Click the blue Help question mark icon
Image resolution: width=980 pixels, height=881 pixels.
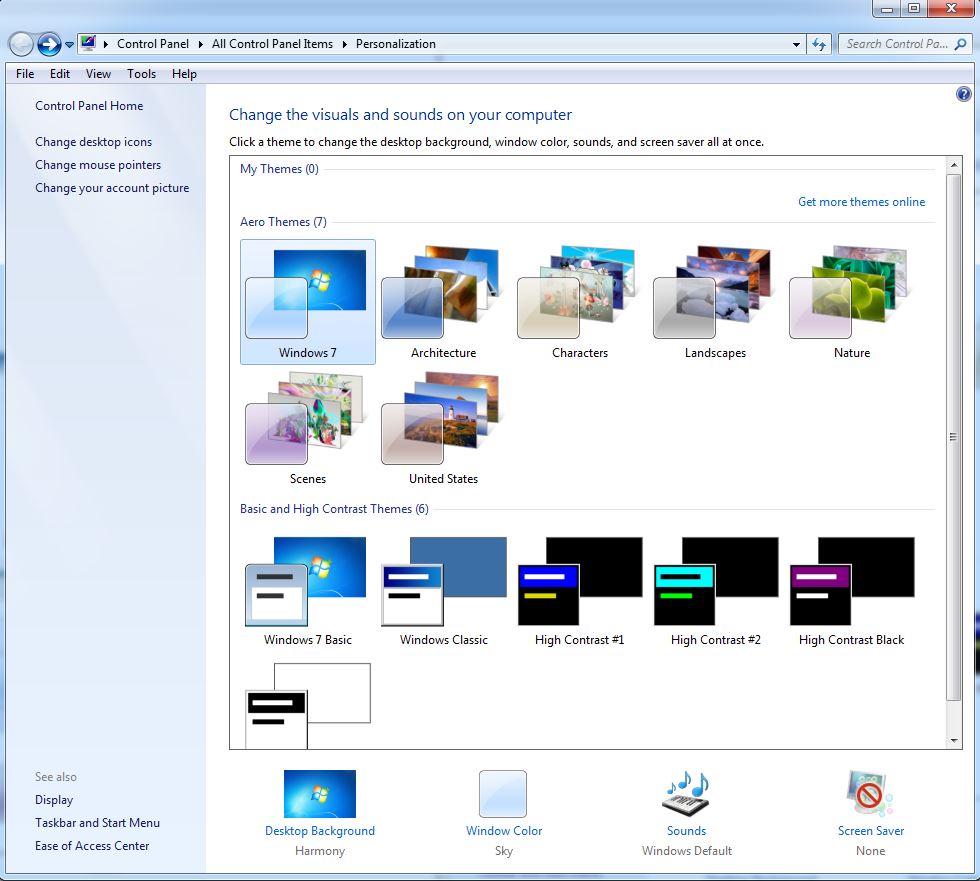coord(963,94)
